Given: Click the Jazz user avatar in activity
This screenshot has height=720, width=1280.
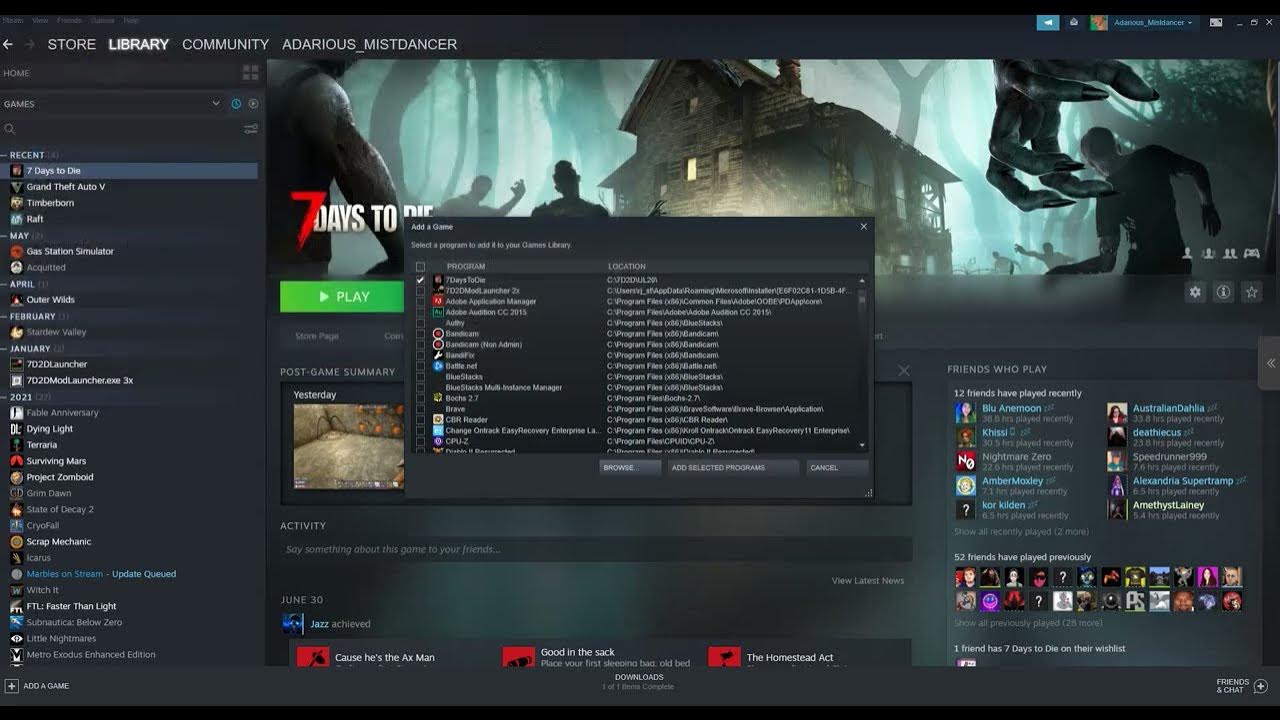Looking at the screenshot, I should coord(292,624).
